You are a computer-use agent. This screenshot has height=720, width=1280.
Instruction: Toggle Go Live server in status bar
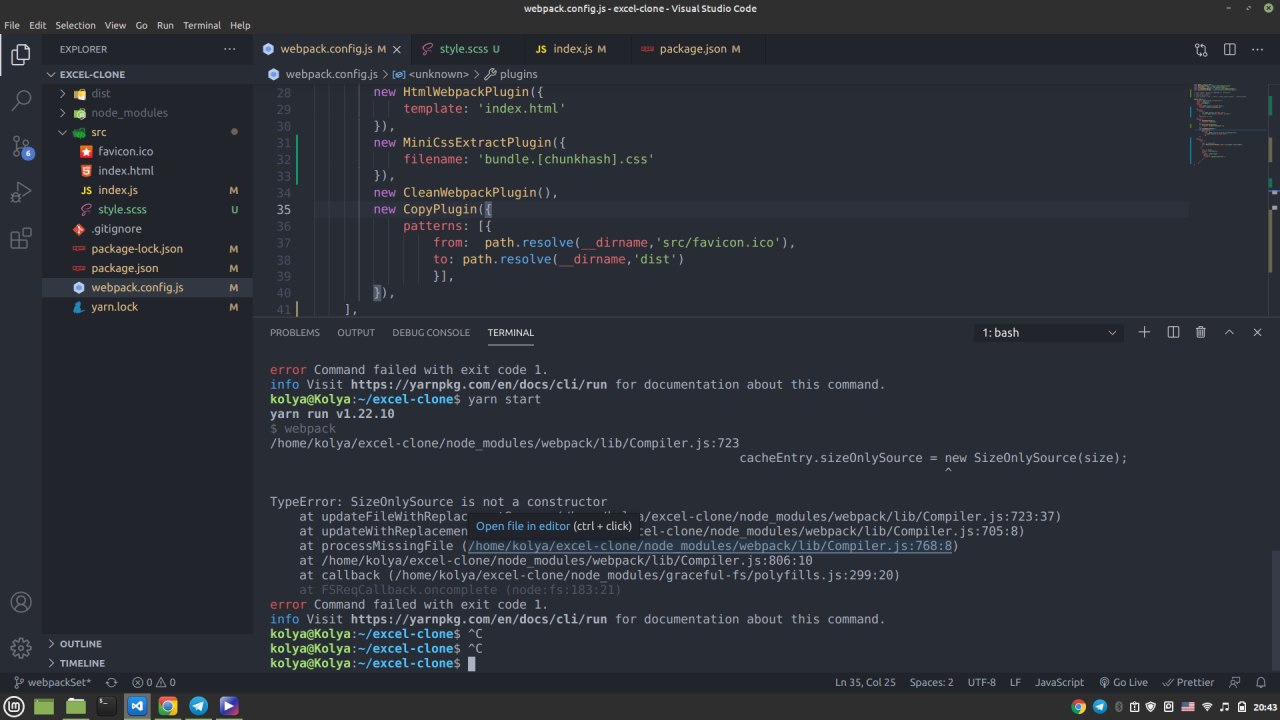(x=1122, y=682)
